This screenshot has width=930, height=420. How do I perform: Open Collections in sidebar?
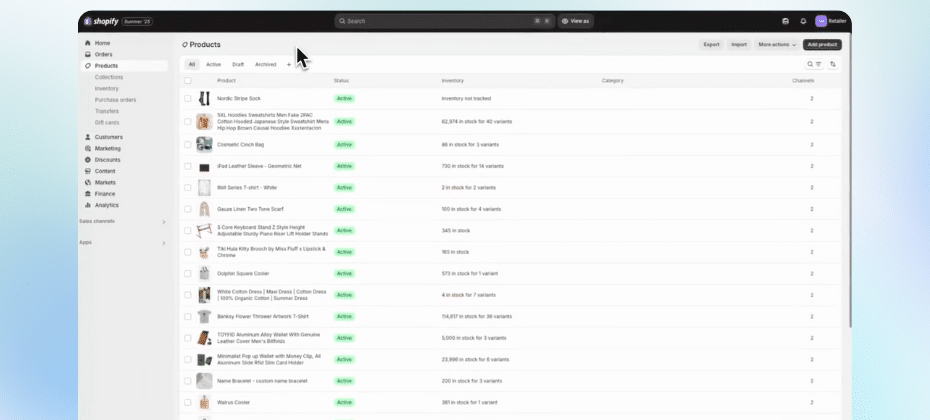pyautogui.click(x=109, y=77)
